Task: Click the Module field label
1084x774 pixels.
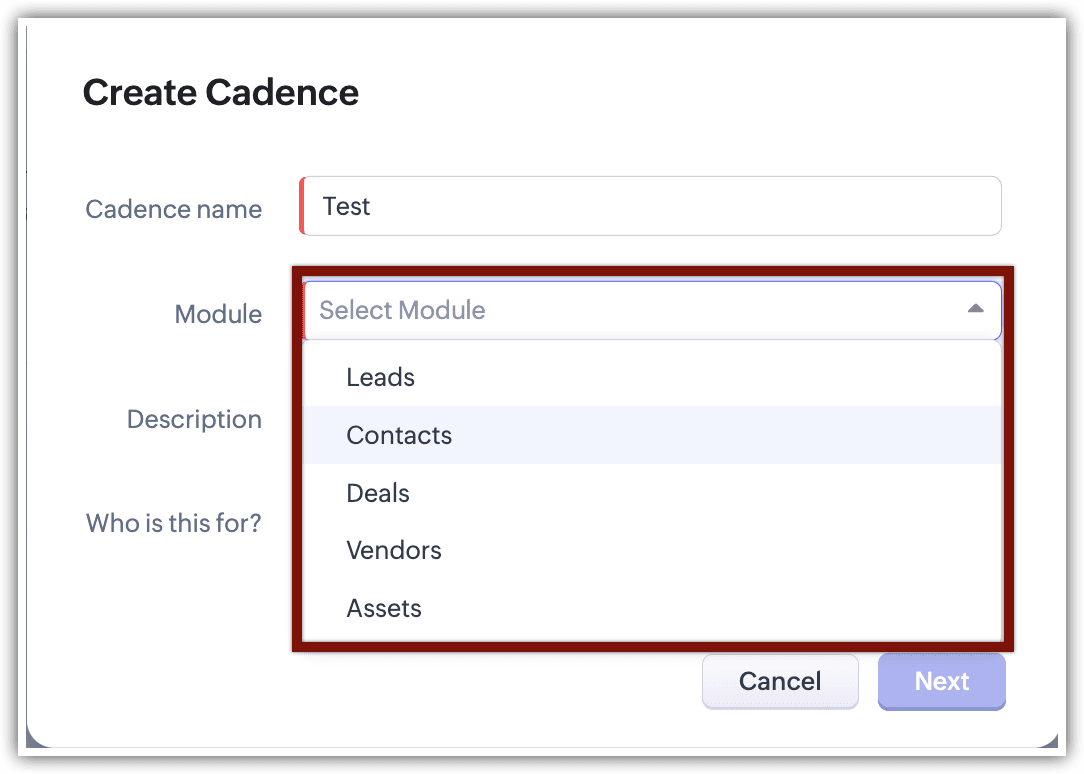Action: click(218, 314)
